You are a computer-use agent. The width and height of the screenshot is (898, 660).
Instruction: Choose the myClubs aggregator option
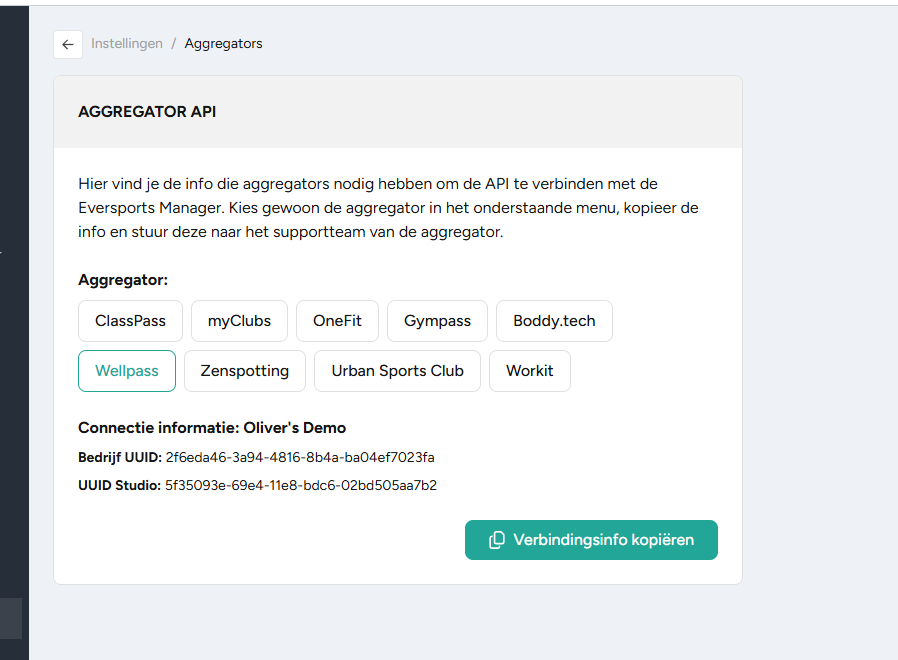click(239, 321)
